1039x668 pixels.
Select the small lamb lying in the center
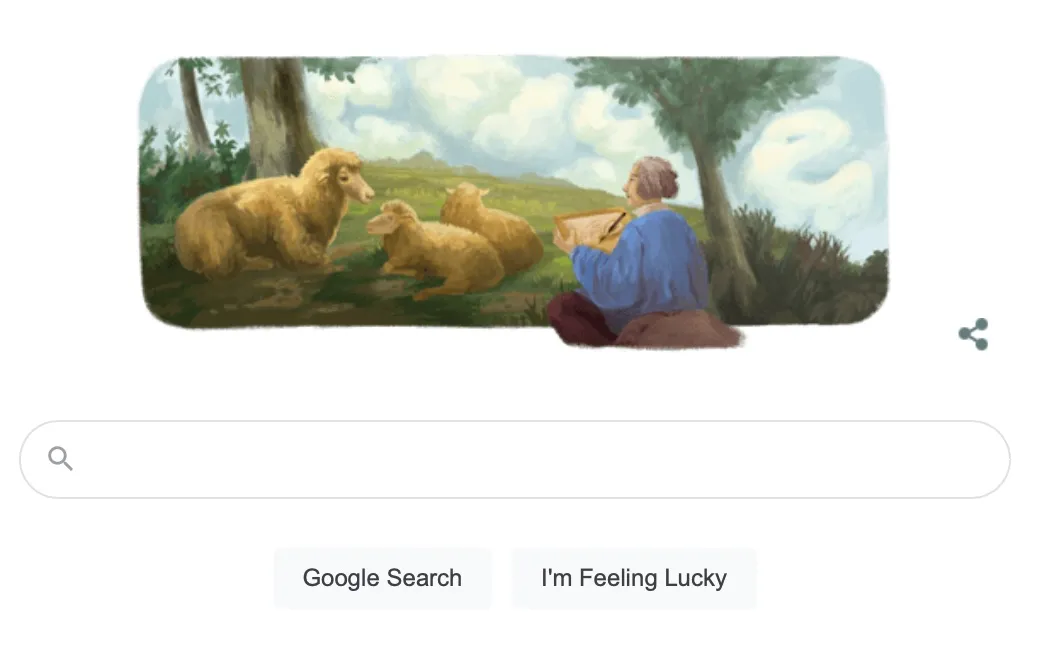[x=434, y=249]
